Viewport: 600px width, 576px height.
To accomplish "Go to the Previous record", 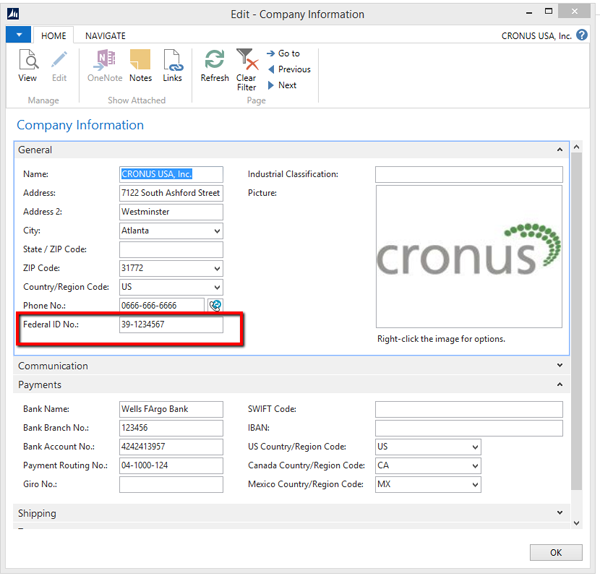I will [289, 69].
